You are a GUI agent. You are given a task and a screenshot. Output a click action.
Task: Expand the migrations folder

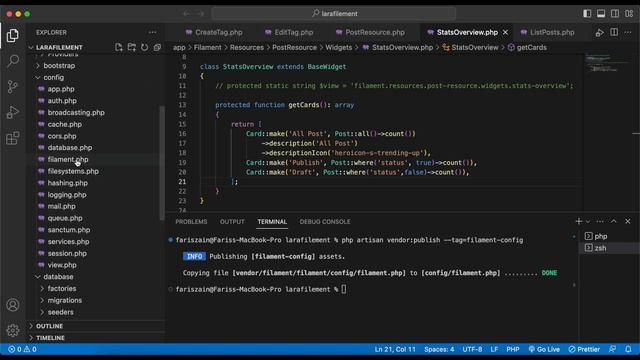(64, 300)
